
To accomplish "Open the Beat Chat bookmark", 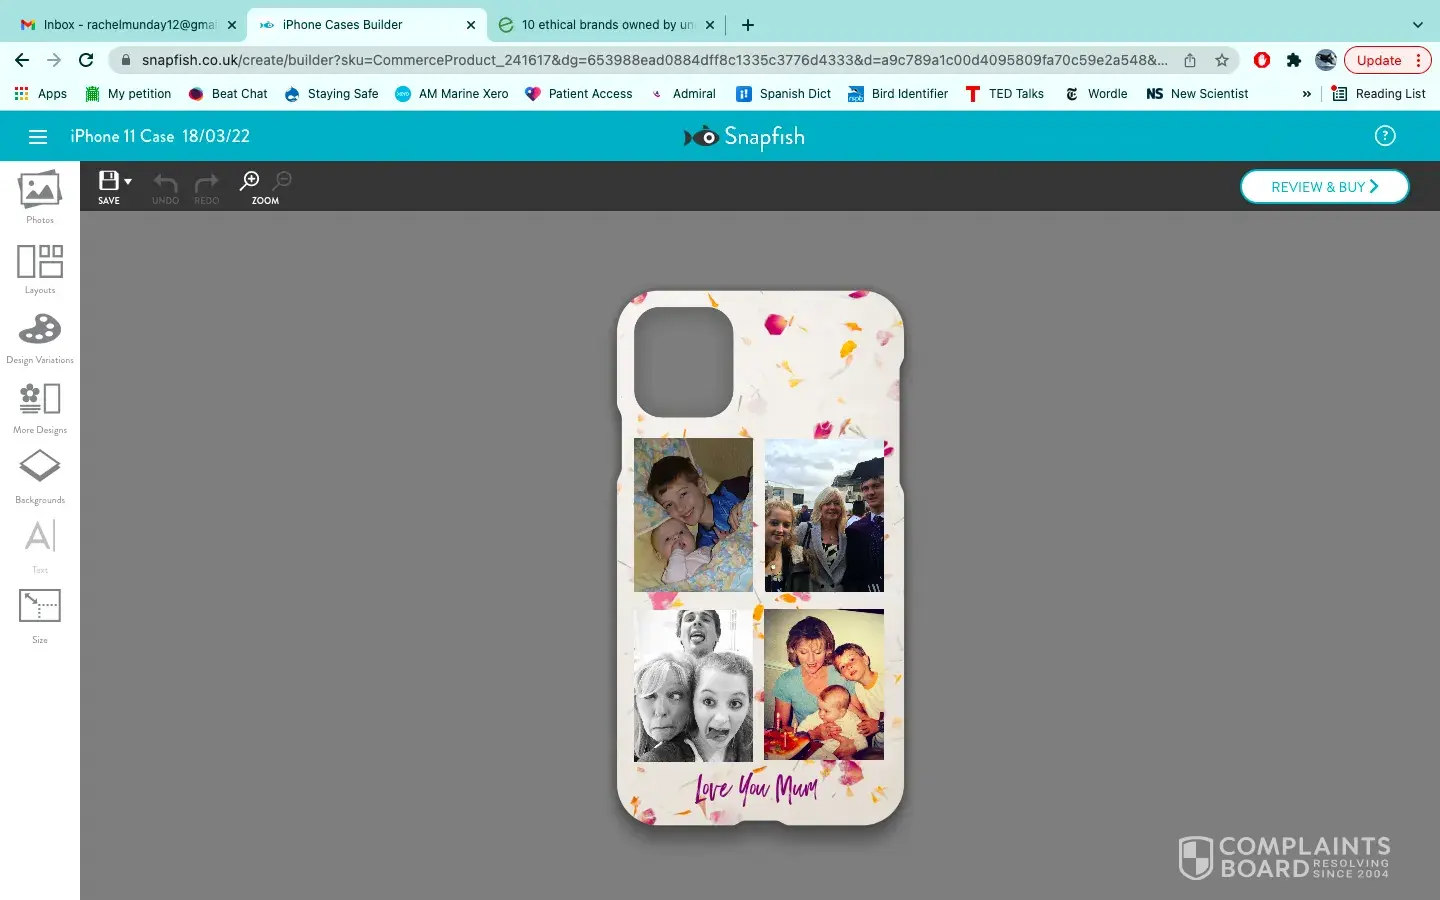I will click(228, 94).
